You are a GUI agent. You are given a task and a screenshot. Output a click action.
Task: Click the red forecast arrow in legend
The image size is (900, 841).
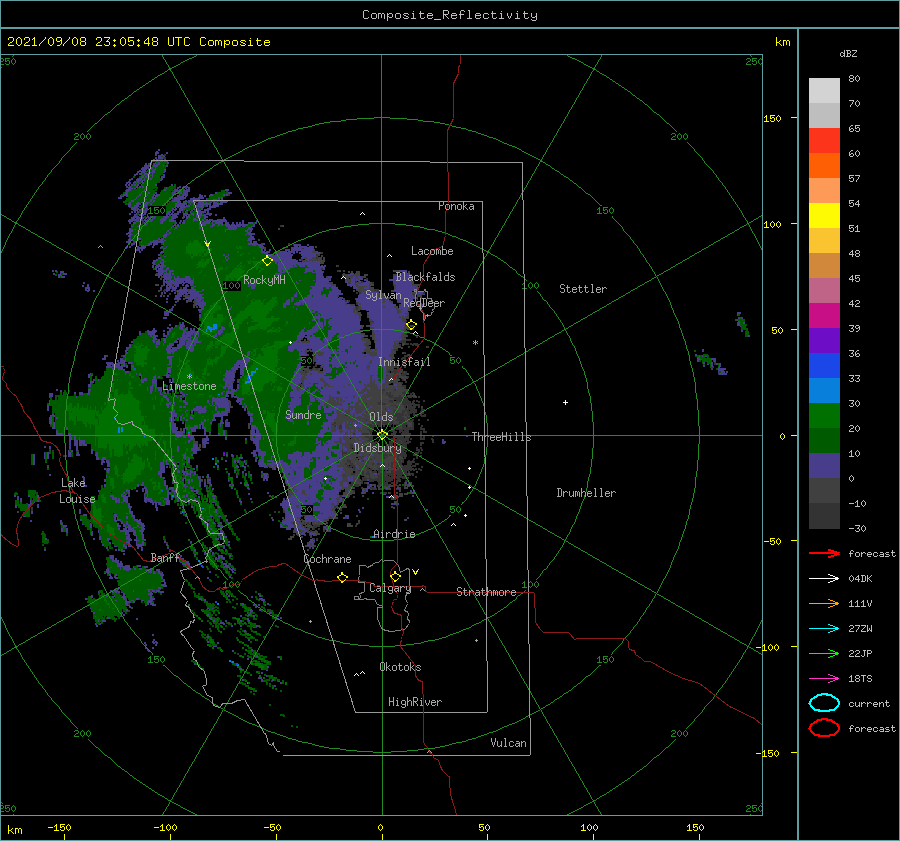pos(824,553)
